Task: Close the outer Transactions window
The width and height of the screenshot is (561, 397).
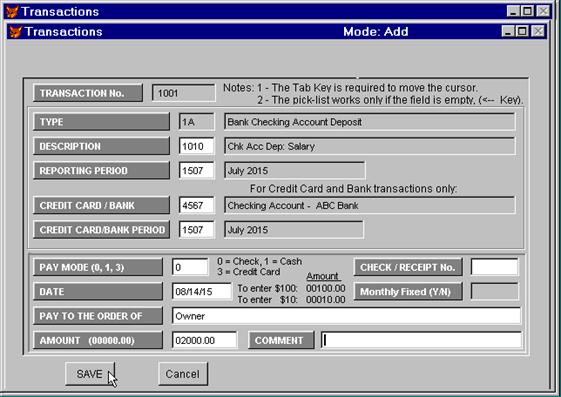Action: click(543, 11)
